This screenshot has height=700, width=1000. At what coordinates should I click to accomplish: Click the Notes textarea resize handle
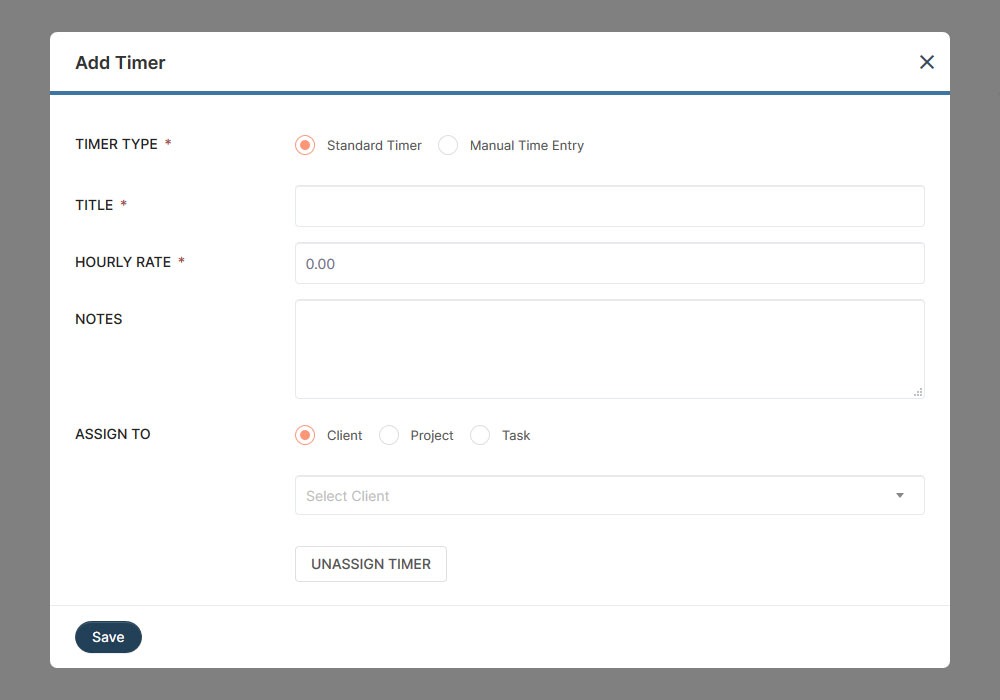918,392
